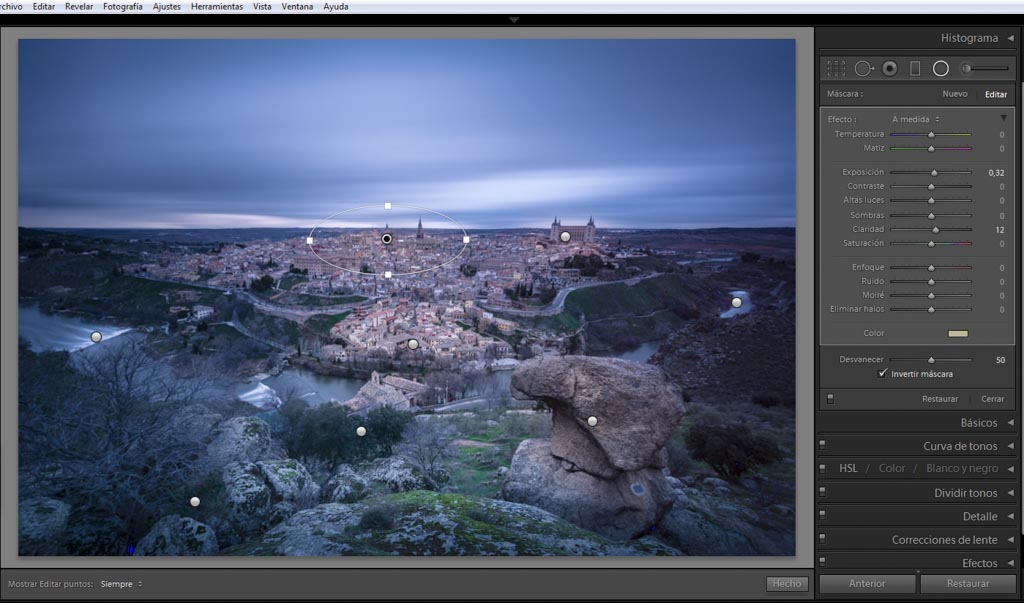The image size is (1024, 603).
Task: Select the Spot Removal tool icon
Action: tap(863, 69)
